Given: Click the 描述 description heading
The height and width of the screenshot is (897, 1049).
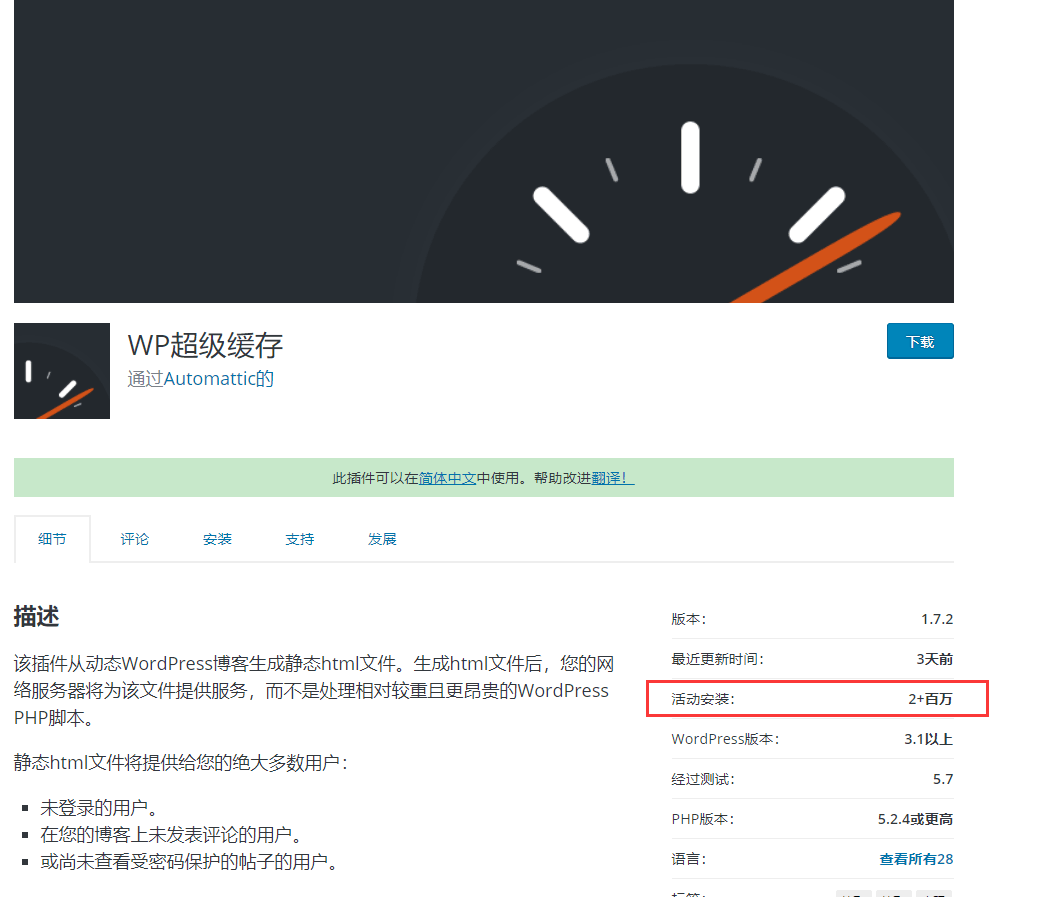Looking at the screenshot, I should tap(36, 616).
